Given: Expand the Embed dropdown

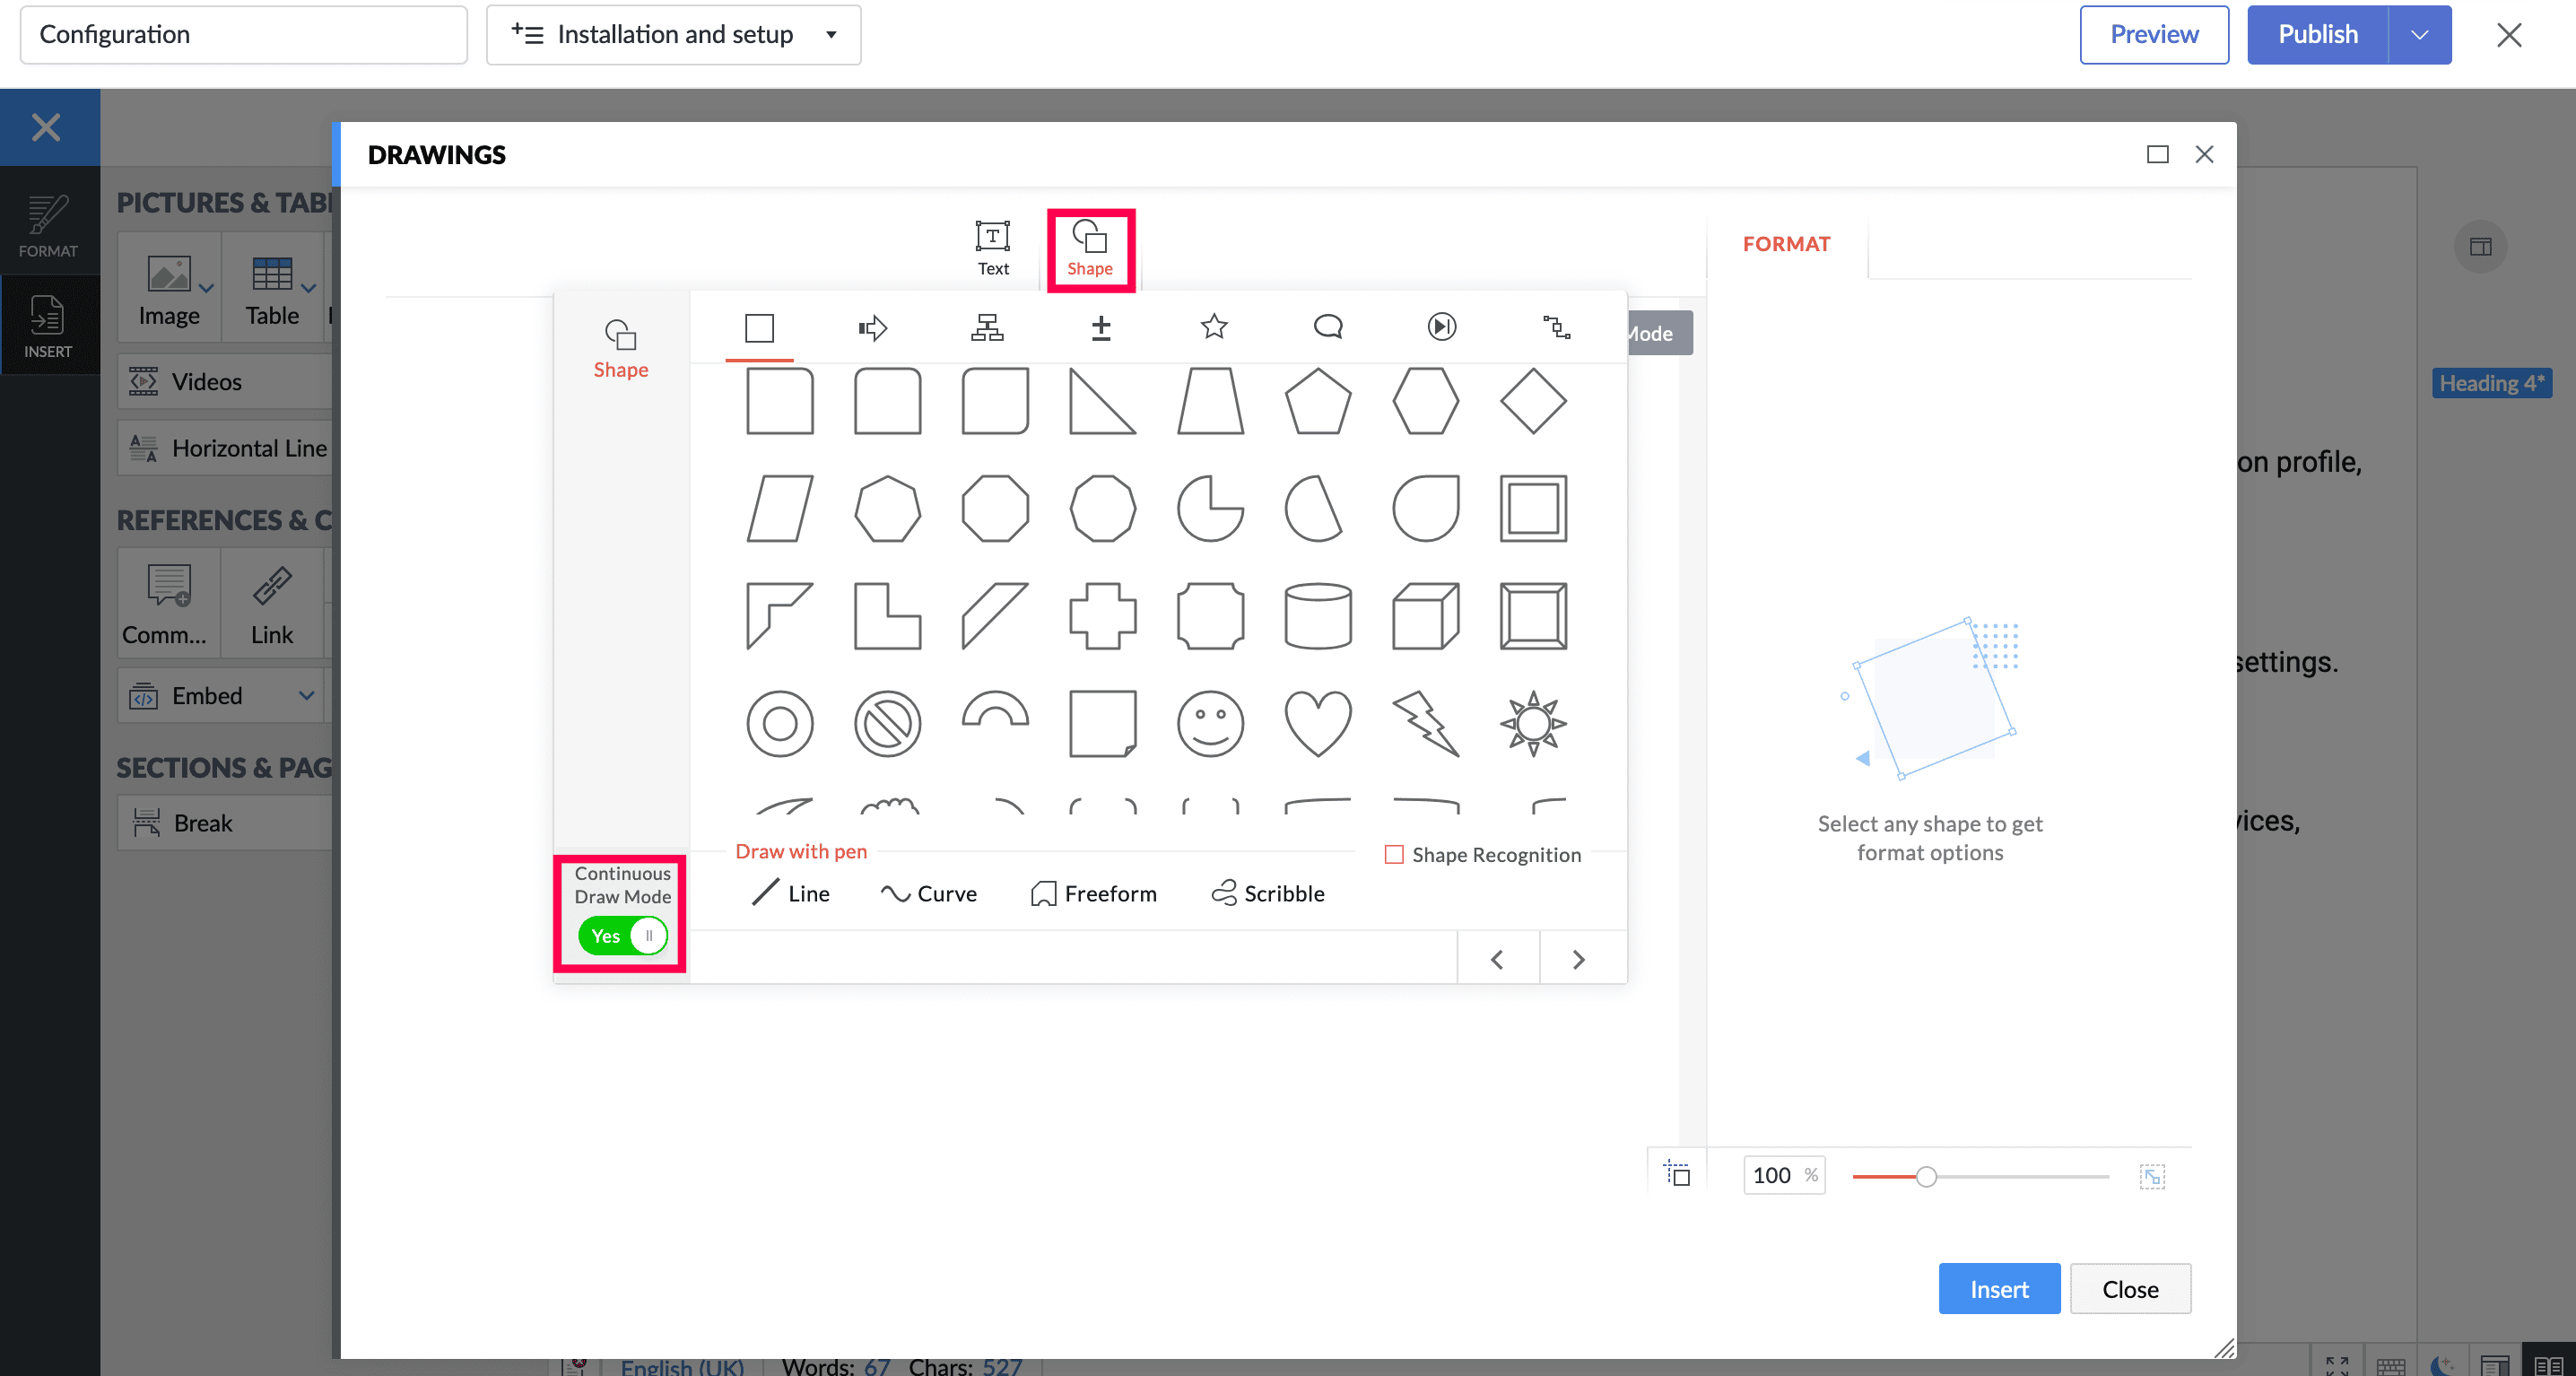Looking at the screenshot, I should coord(306,696).
